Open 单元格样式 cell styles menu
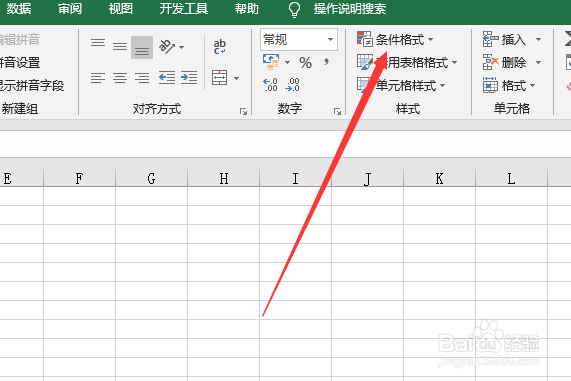The image size is (571, 381). [401, 86]
